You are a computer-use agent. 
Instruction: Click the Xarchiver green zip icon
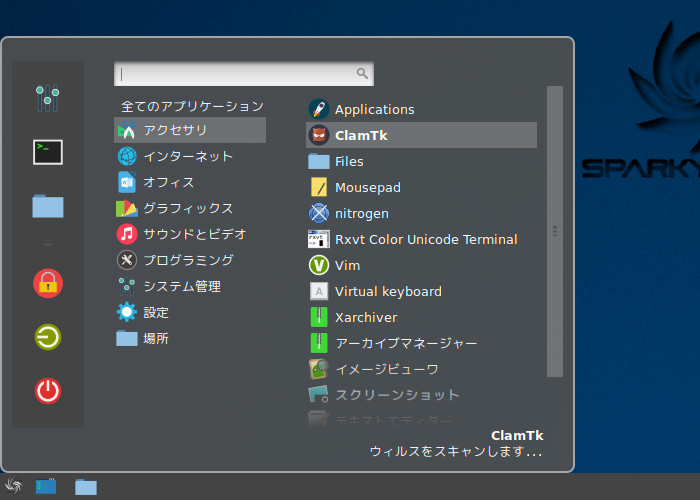(x=319, y=317)
